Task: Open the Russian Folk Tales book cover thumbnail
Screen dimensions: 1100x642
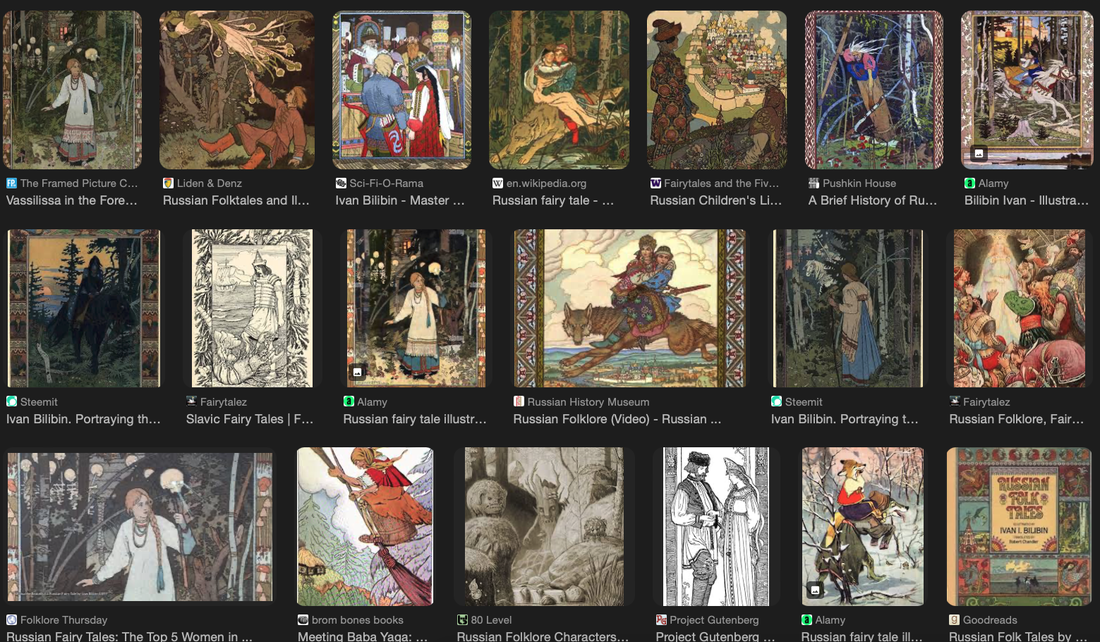Action: (x=1019, y=527)
